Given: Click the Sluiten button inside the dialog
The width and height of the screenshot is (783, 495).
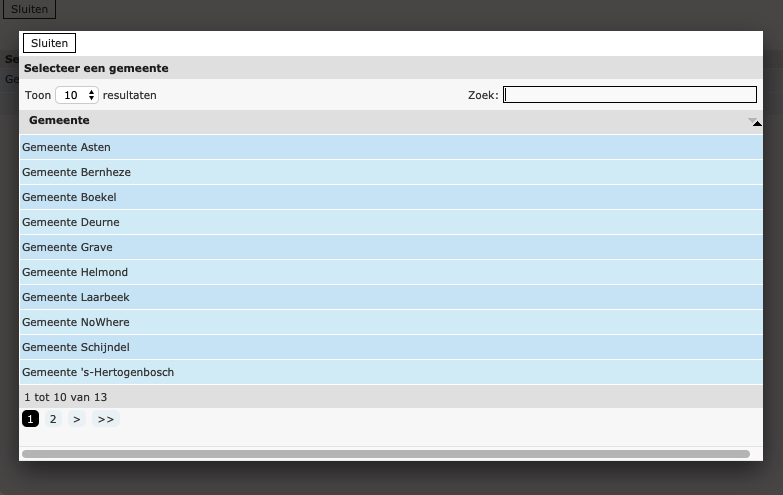Looking at the screenshot, I should pos(49,43).
